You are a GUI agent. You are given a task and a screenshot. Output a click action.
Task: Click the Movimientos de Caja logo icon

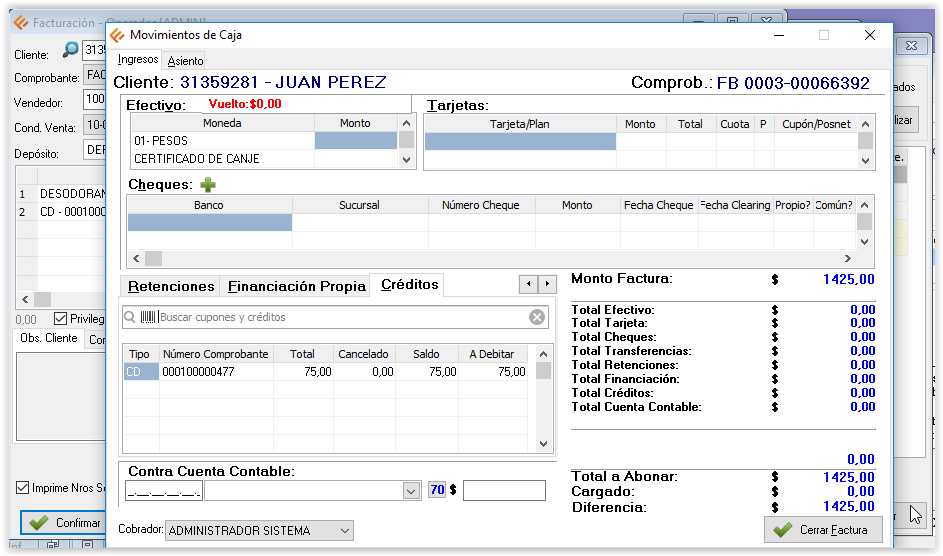(118, 35)
